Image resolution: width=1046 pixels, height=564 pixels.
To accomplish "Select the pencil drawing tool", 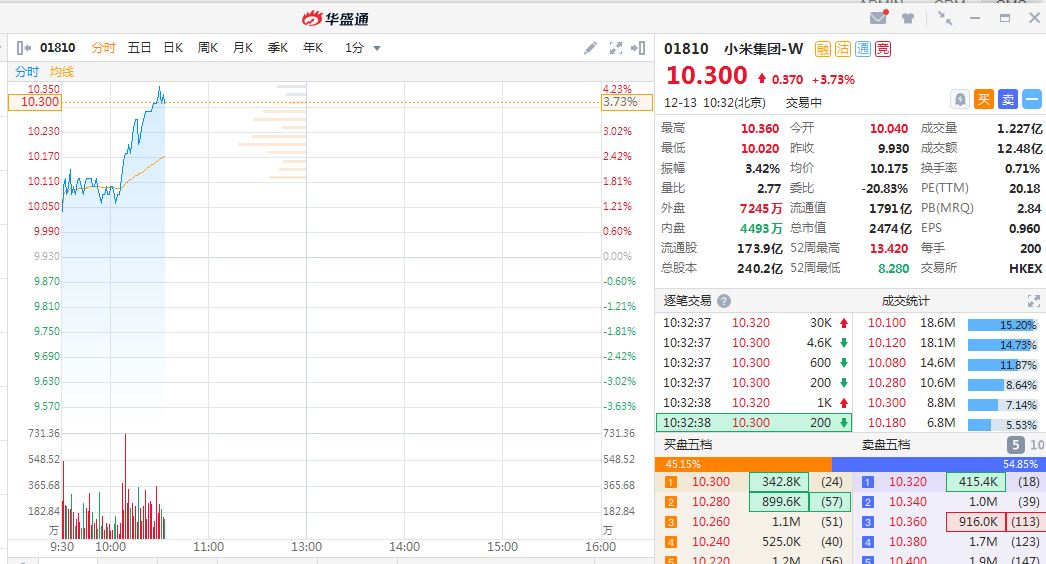I will pos(590,47).
